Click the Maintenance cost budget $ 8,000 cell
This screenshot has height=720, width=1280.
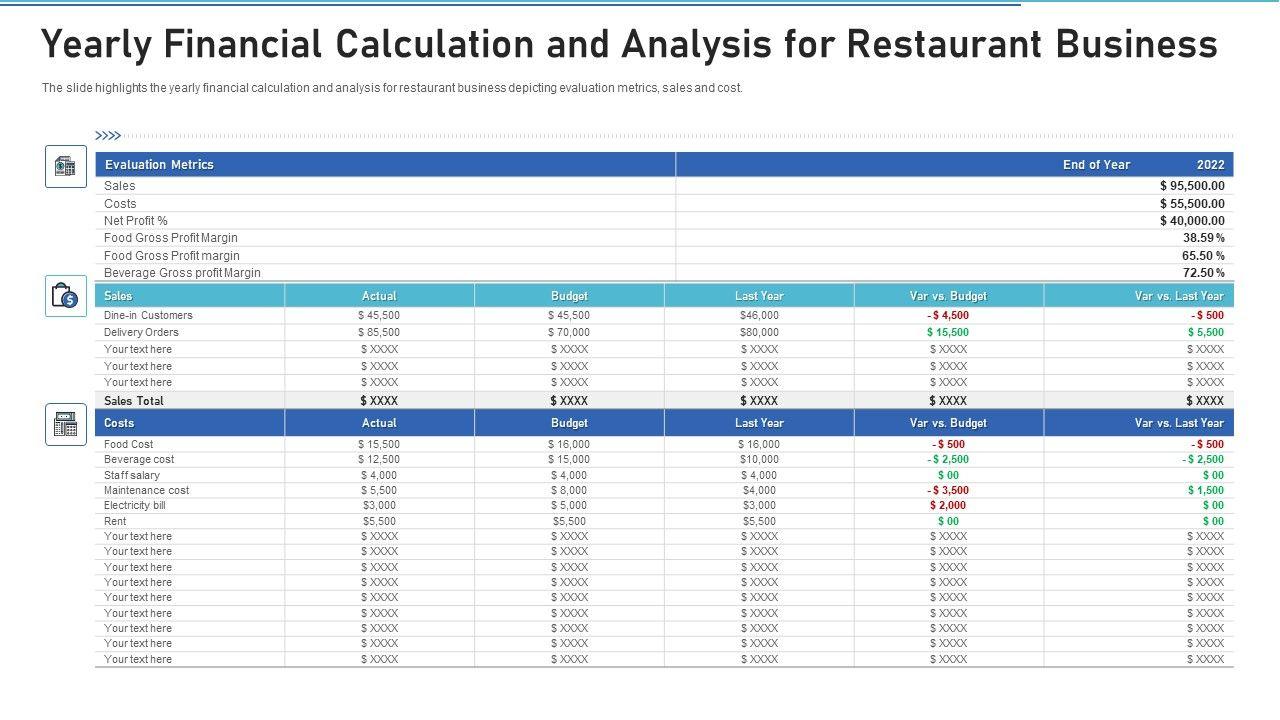[x=569, y=490]
